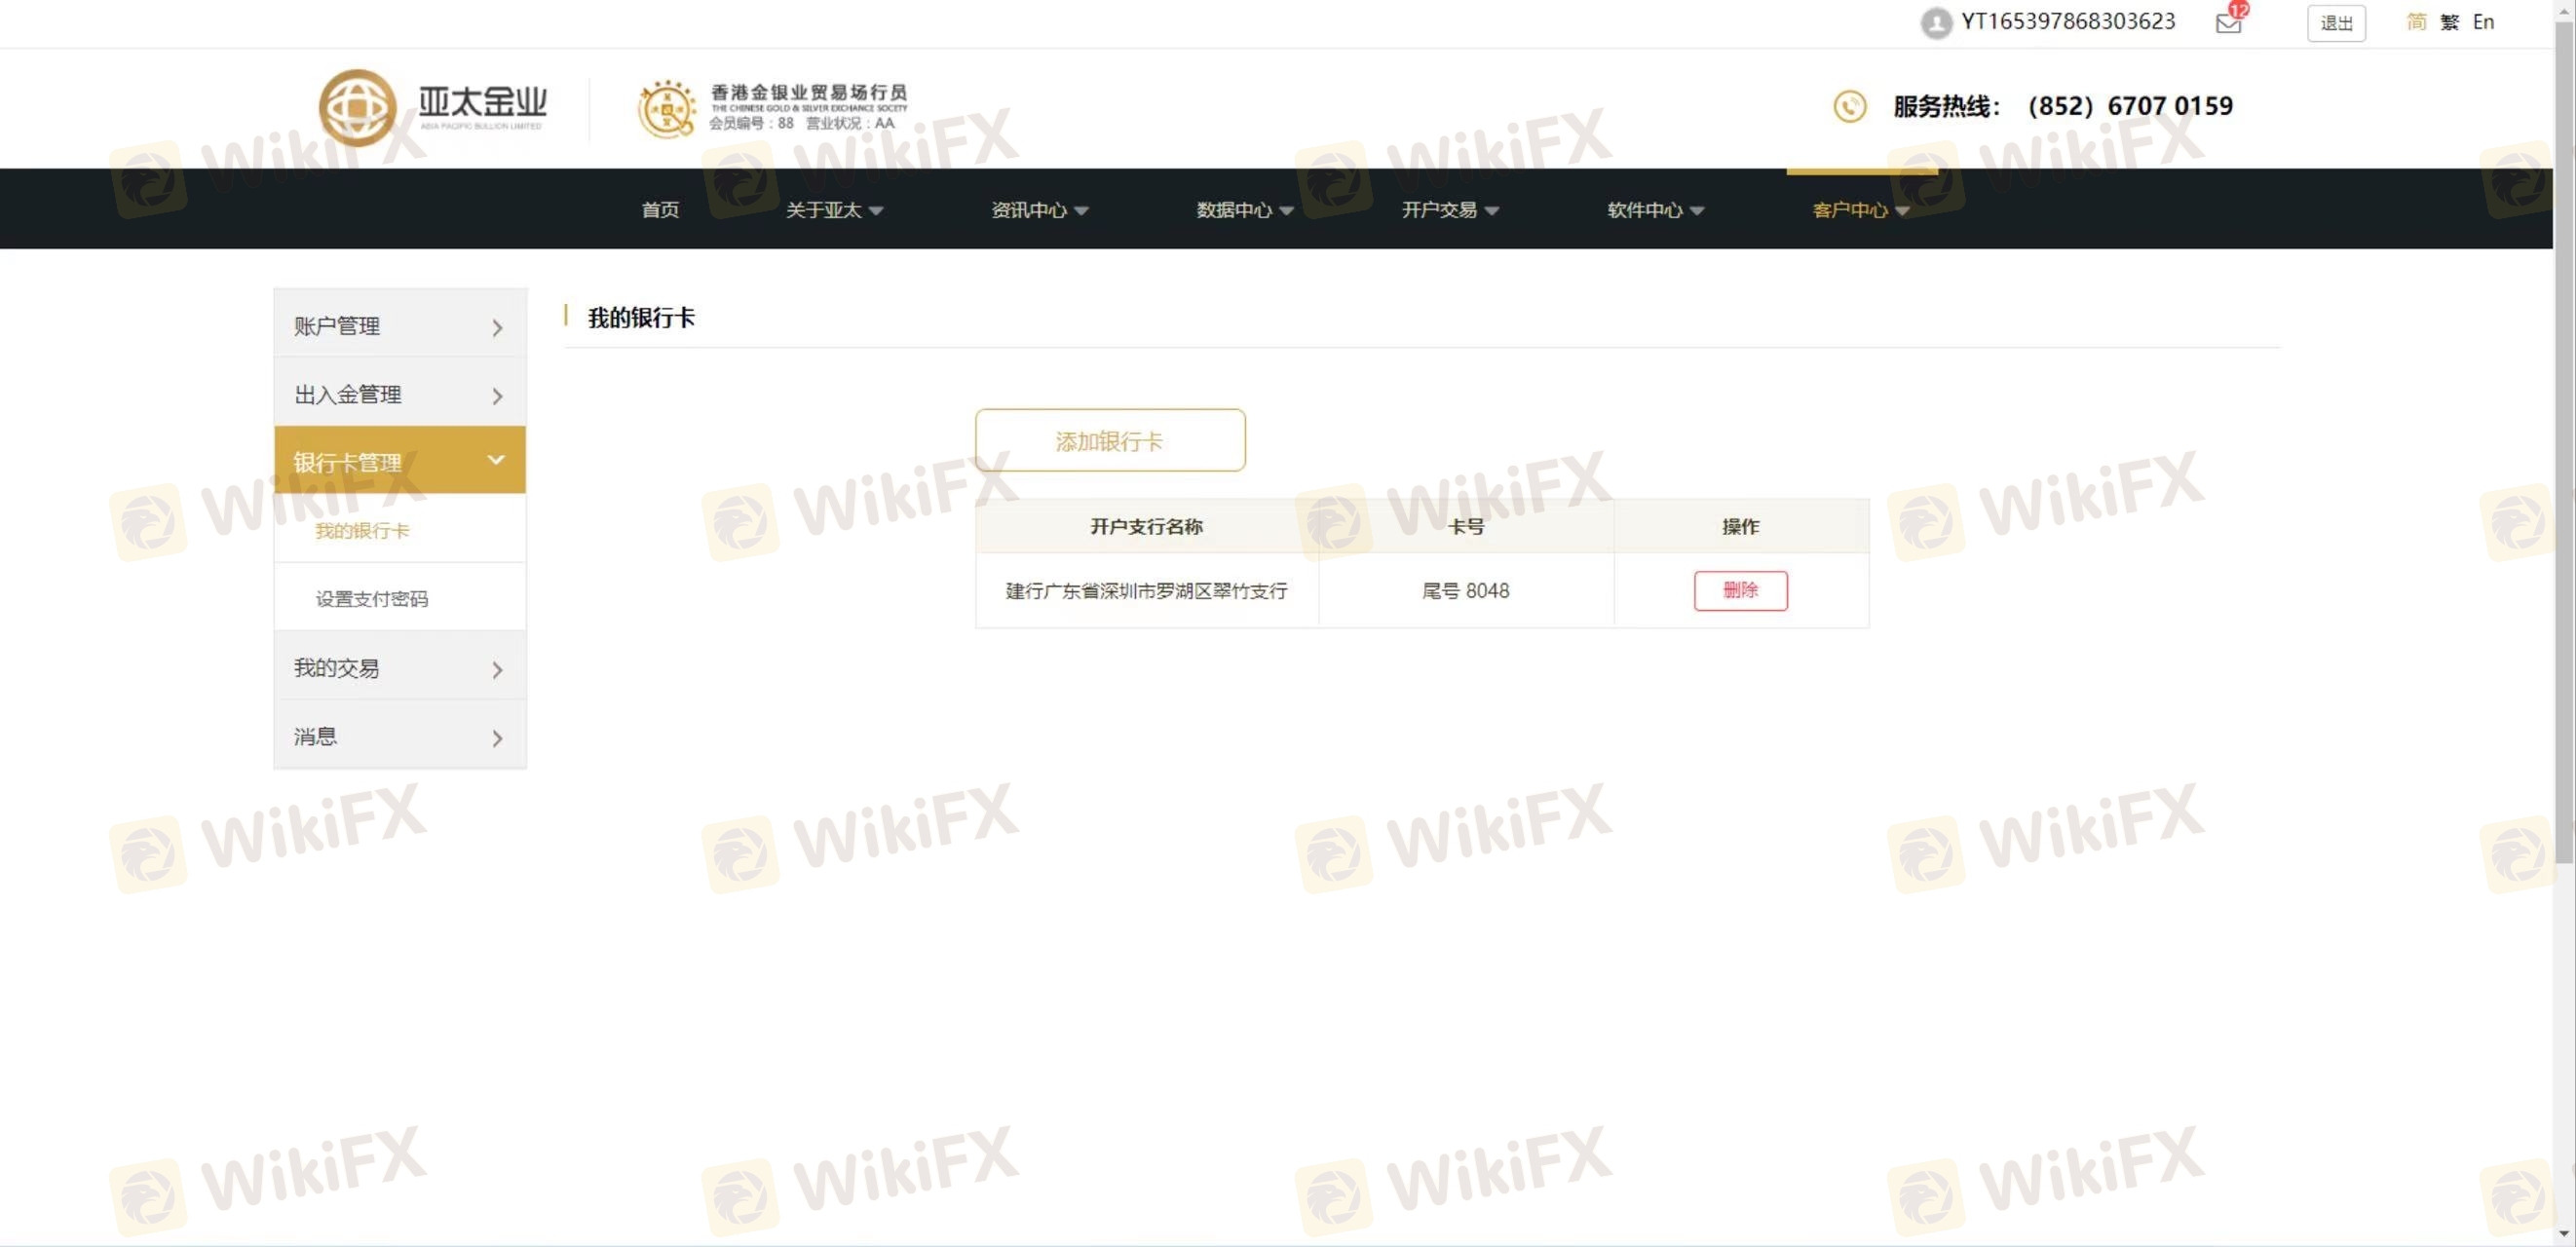
Task: Go to the 首页 home tab
Action: [660, 210]
